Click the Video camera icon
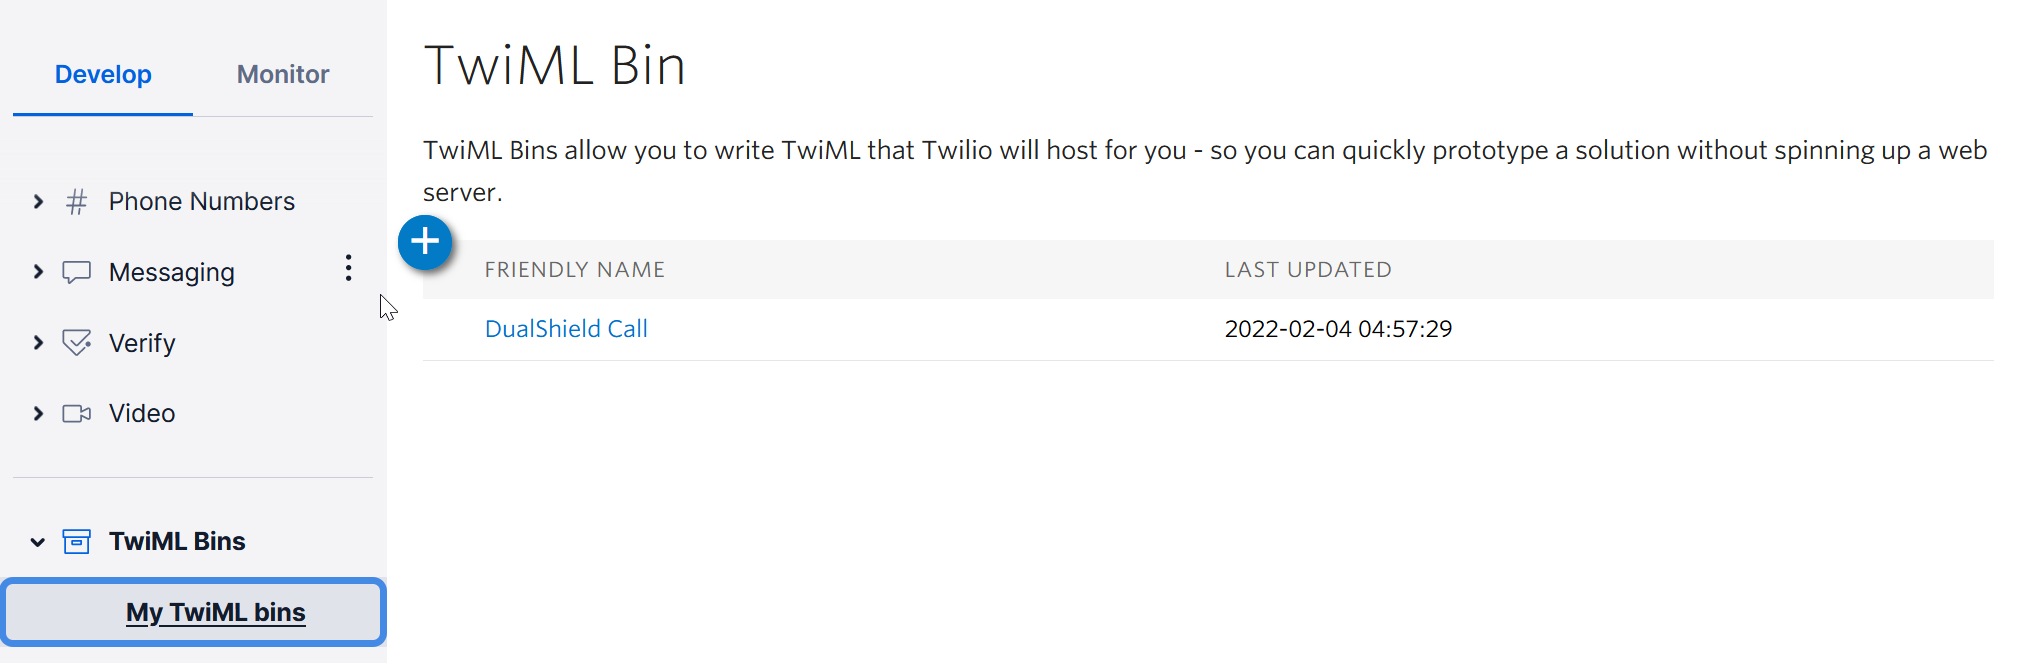Image resolution: width=2033 pixels, height=663 pixels. click(x=76, y=414)
